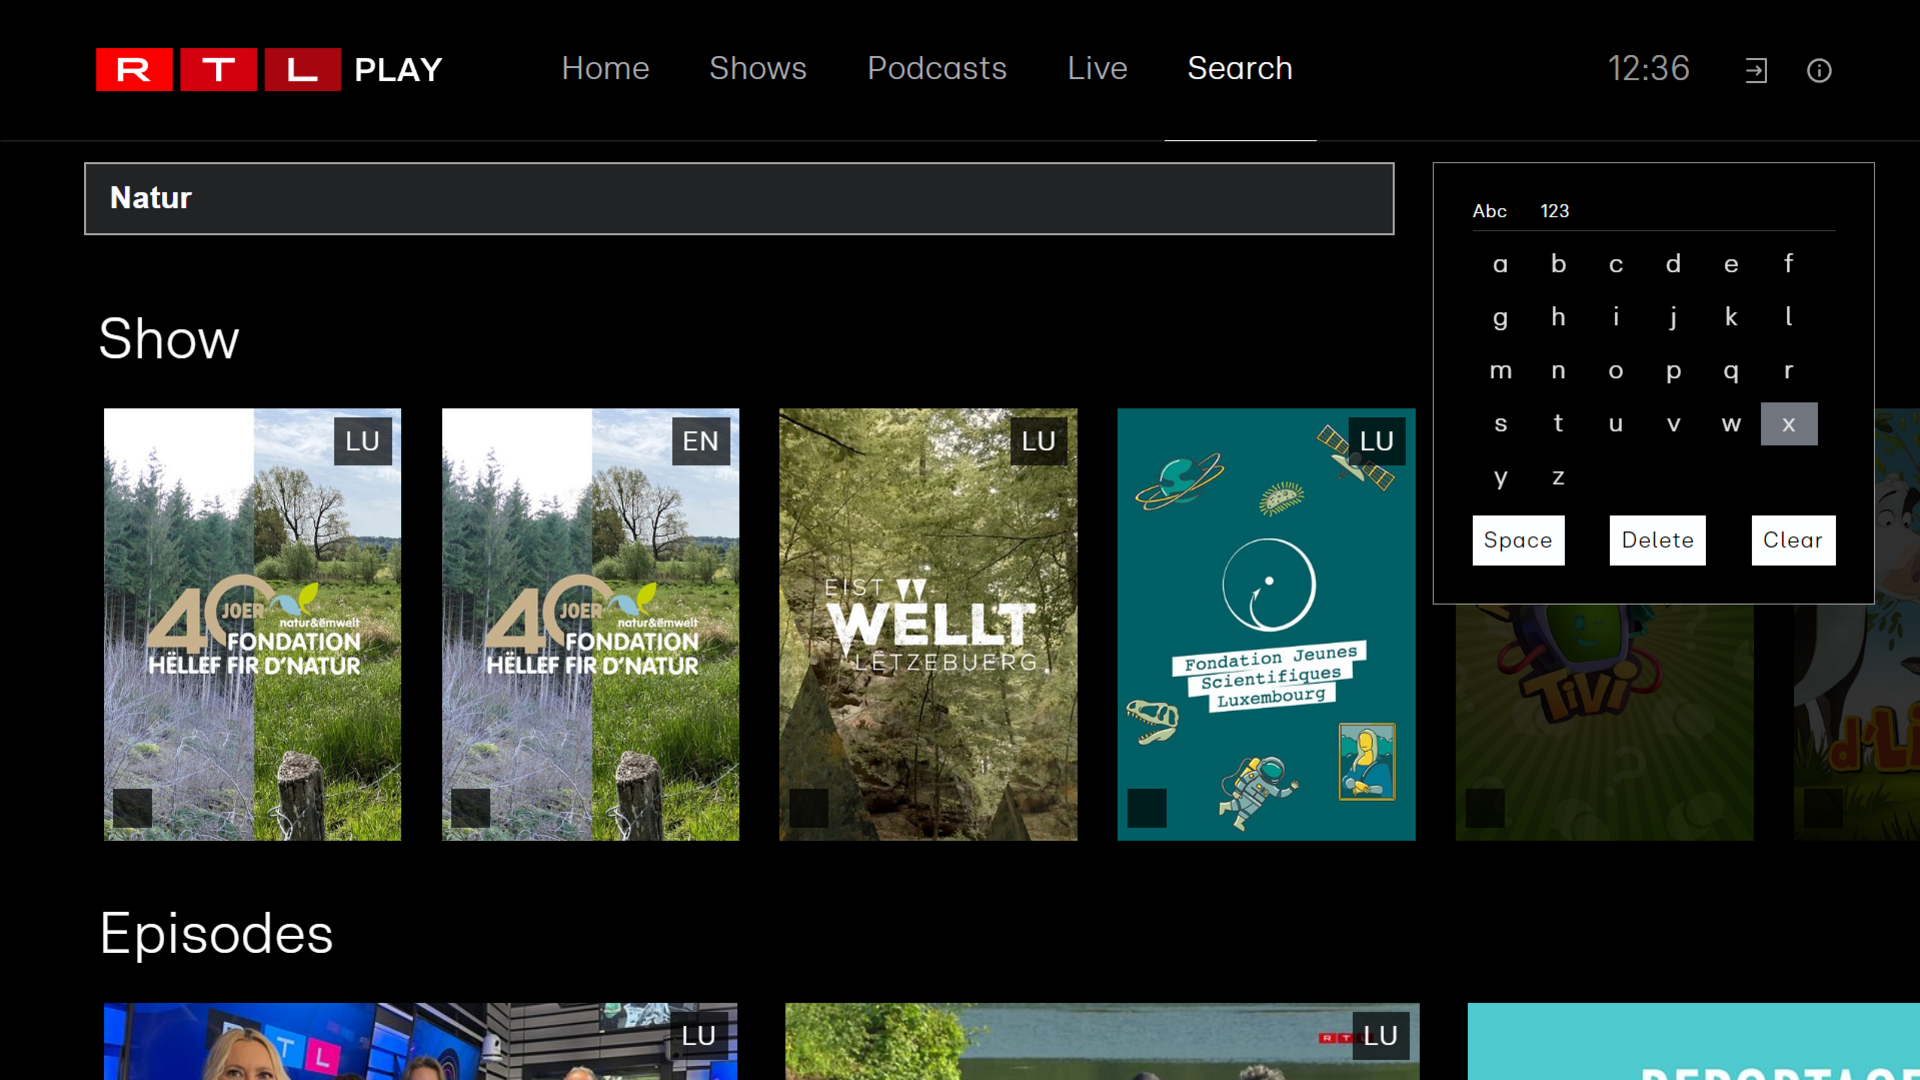Tap the letter d key
The width and height of the screenshot is (1920, 1080).
[1673, 264]
